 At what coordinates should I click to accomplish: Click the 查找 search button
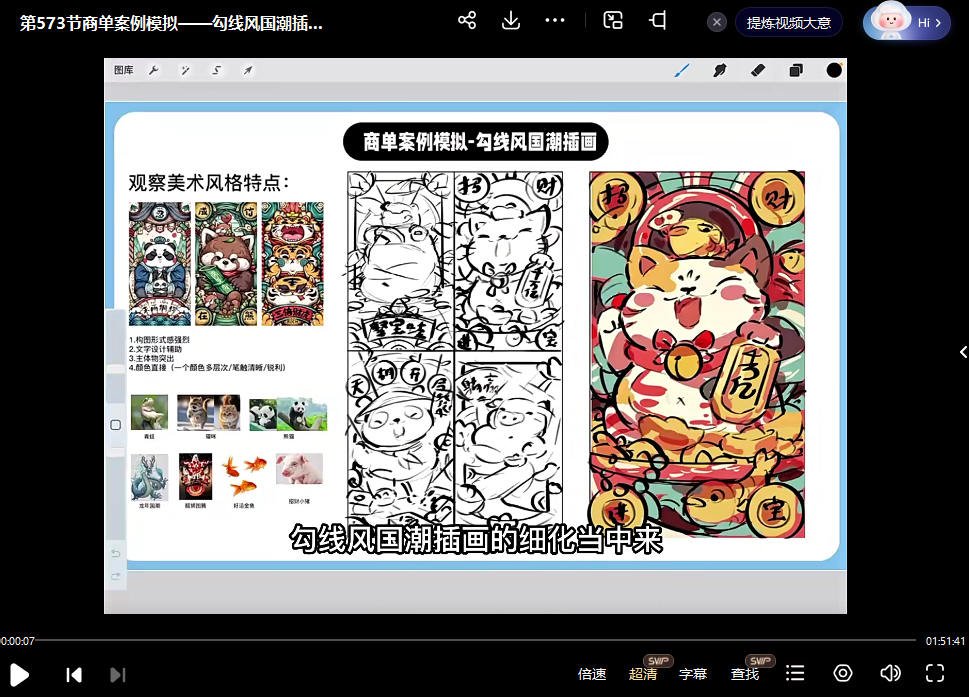pyautogui.click(x=744, y=674)
